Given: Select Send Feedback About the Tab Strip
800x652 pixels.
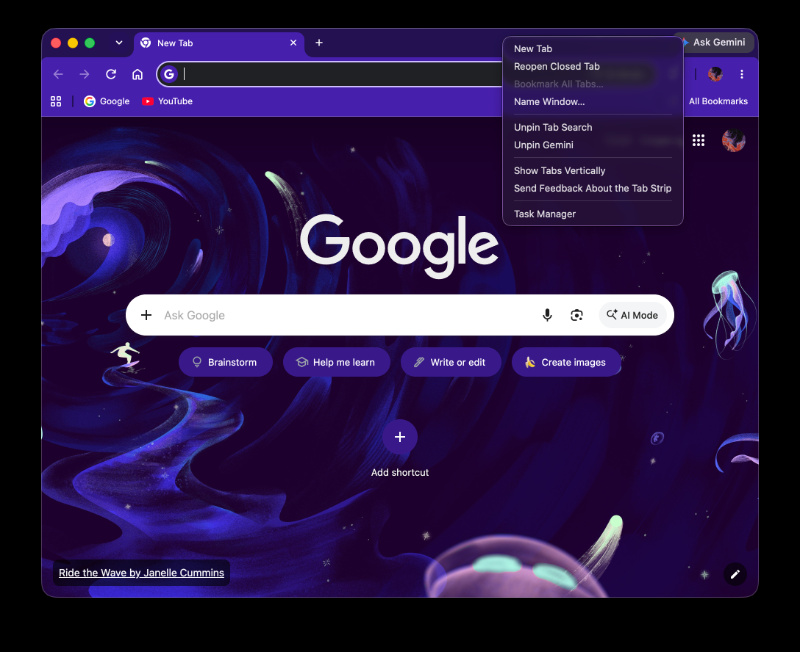Looking at the screenshot, I should pyautogui.click(x=593, y=188).
